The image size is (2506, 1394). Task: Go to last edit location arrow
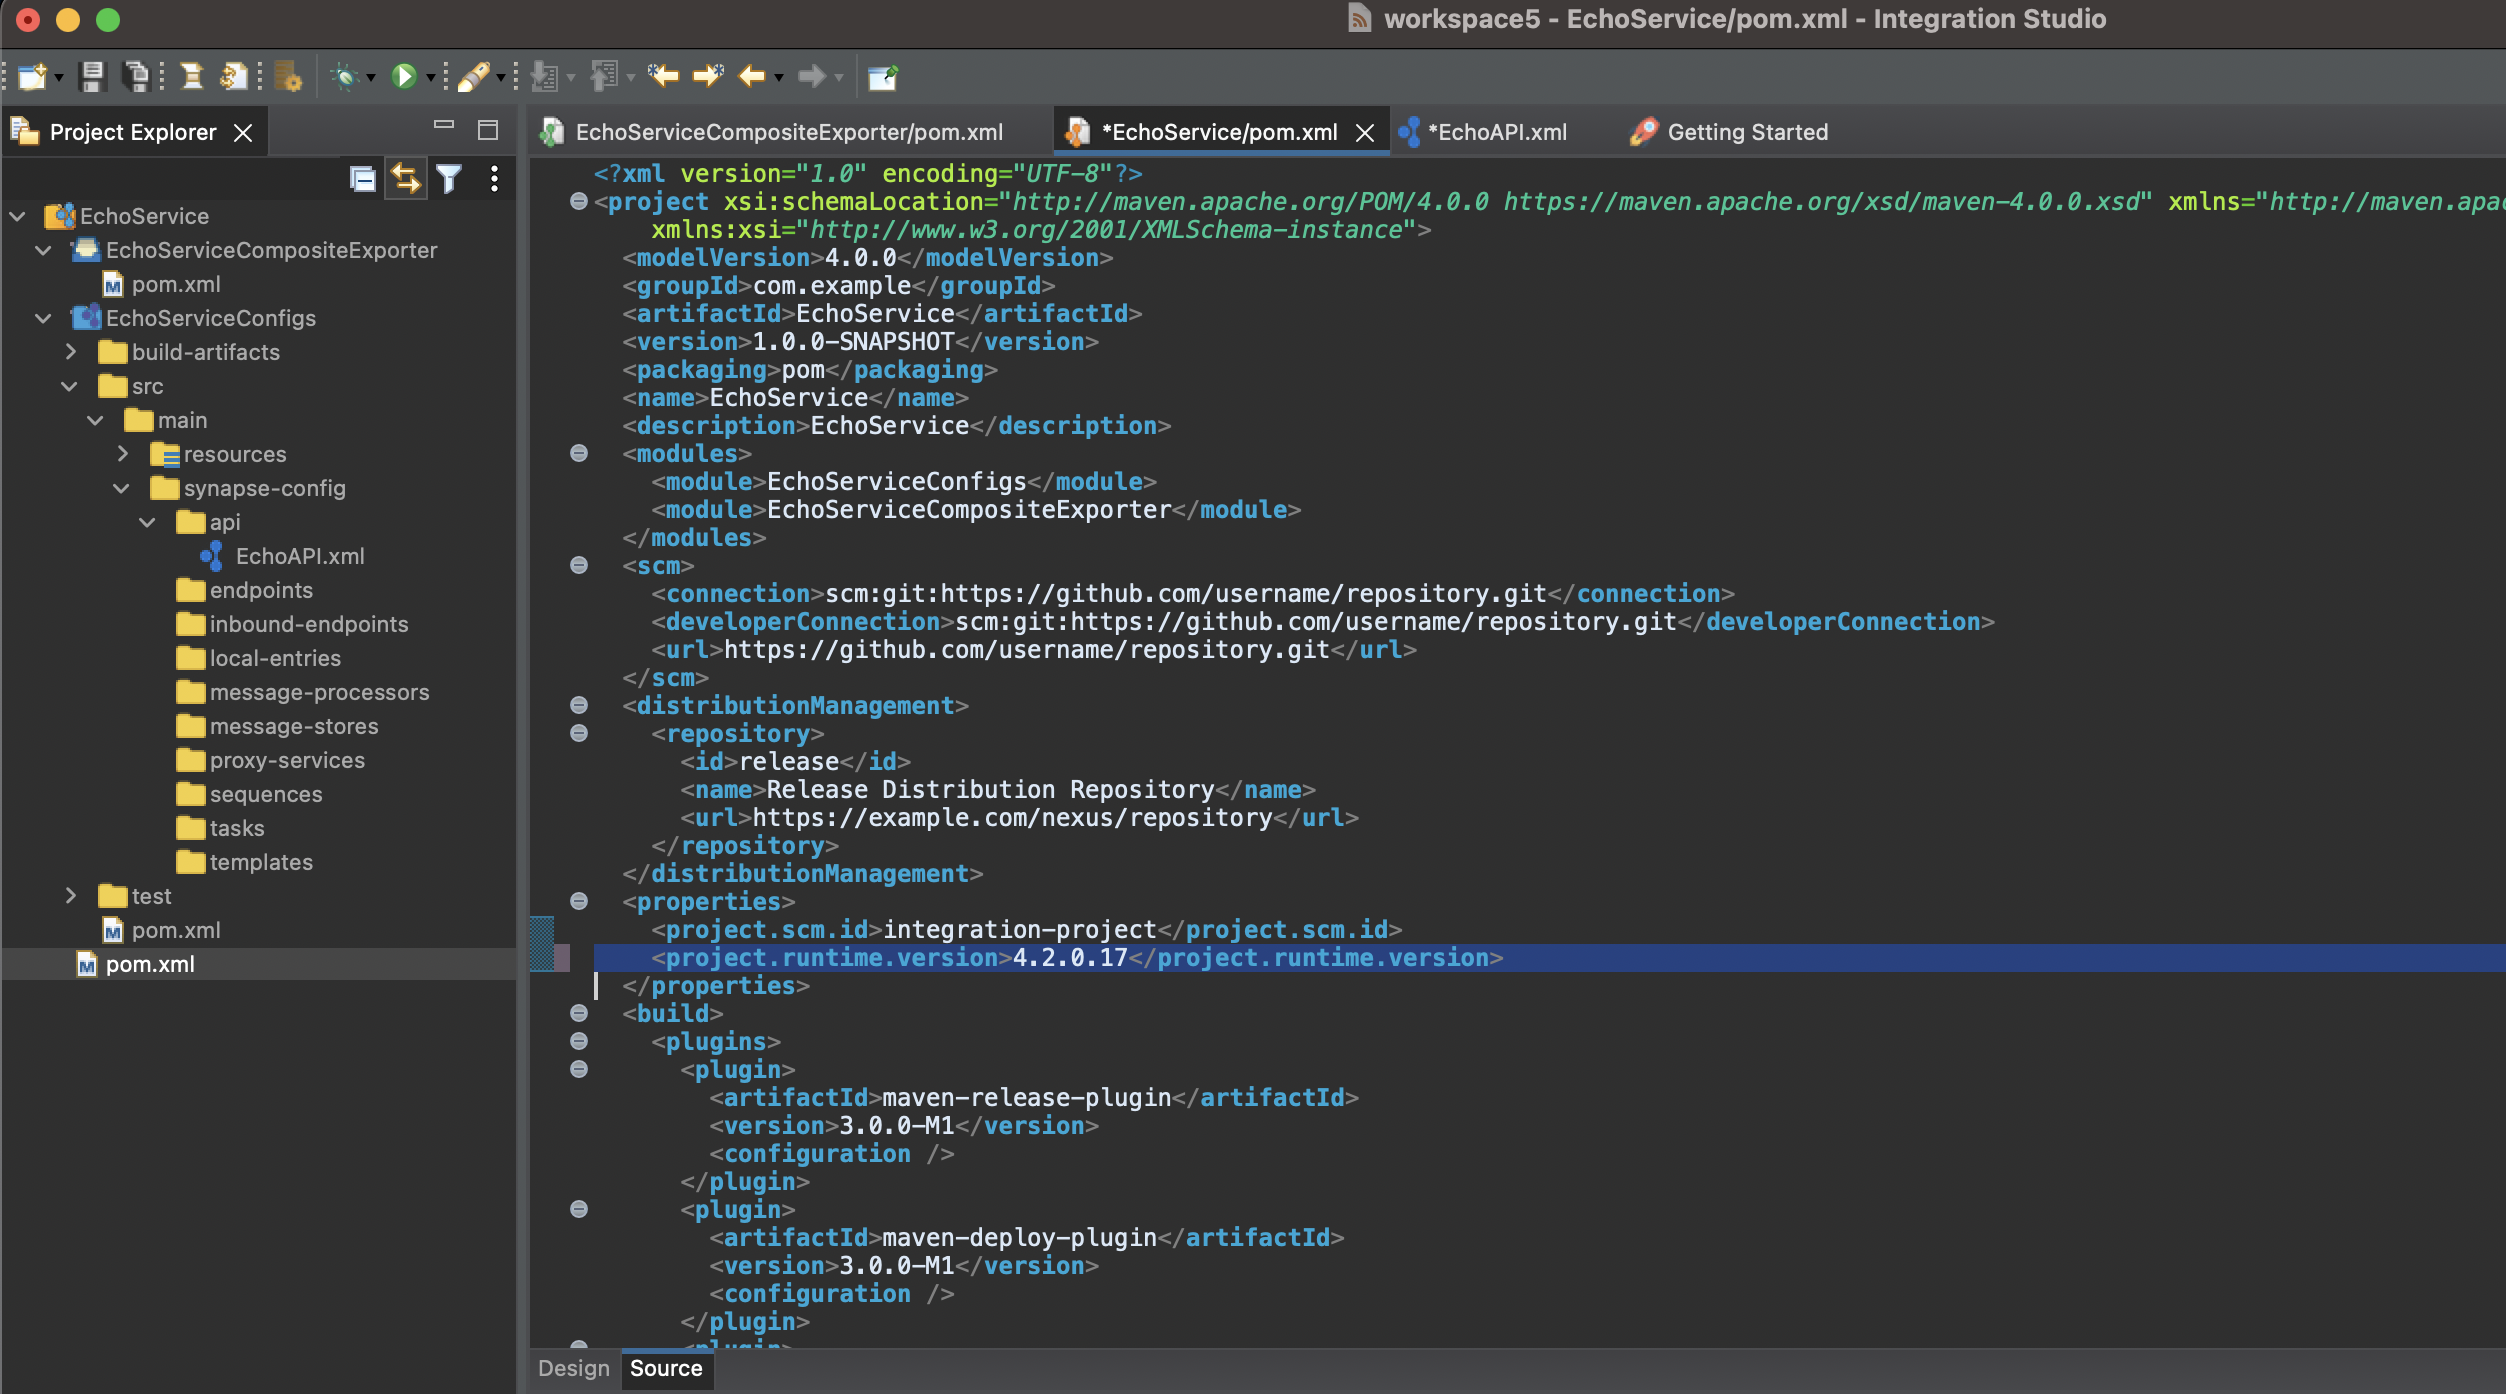click(x=663, y=76)
